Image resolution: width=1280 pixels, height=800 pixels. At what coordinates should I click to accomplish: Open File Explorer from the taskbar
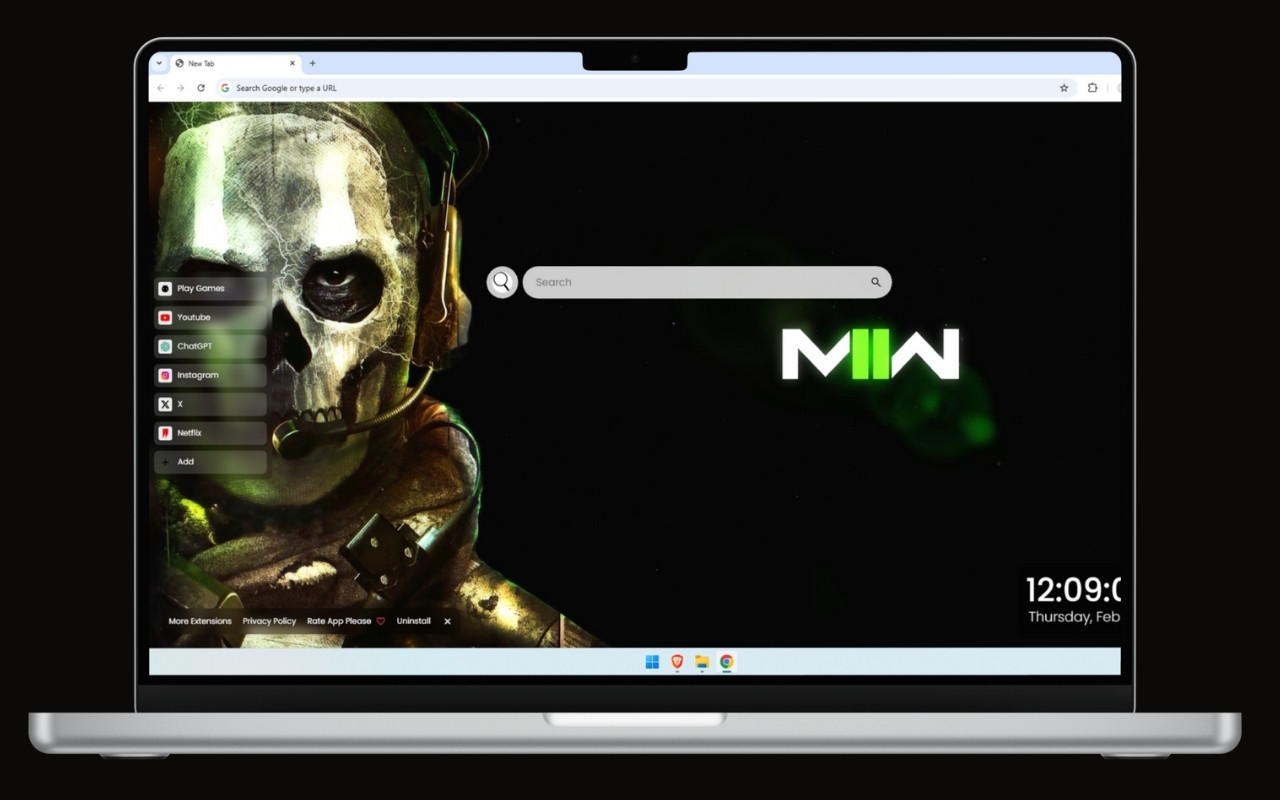[x=702, y=662]
